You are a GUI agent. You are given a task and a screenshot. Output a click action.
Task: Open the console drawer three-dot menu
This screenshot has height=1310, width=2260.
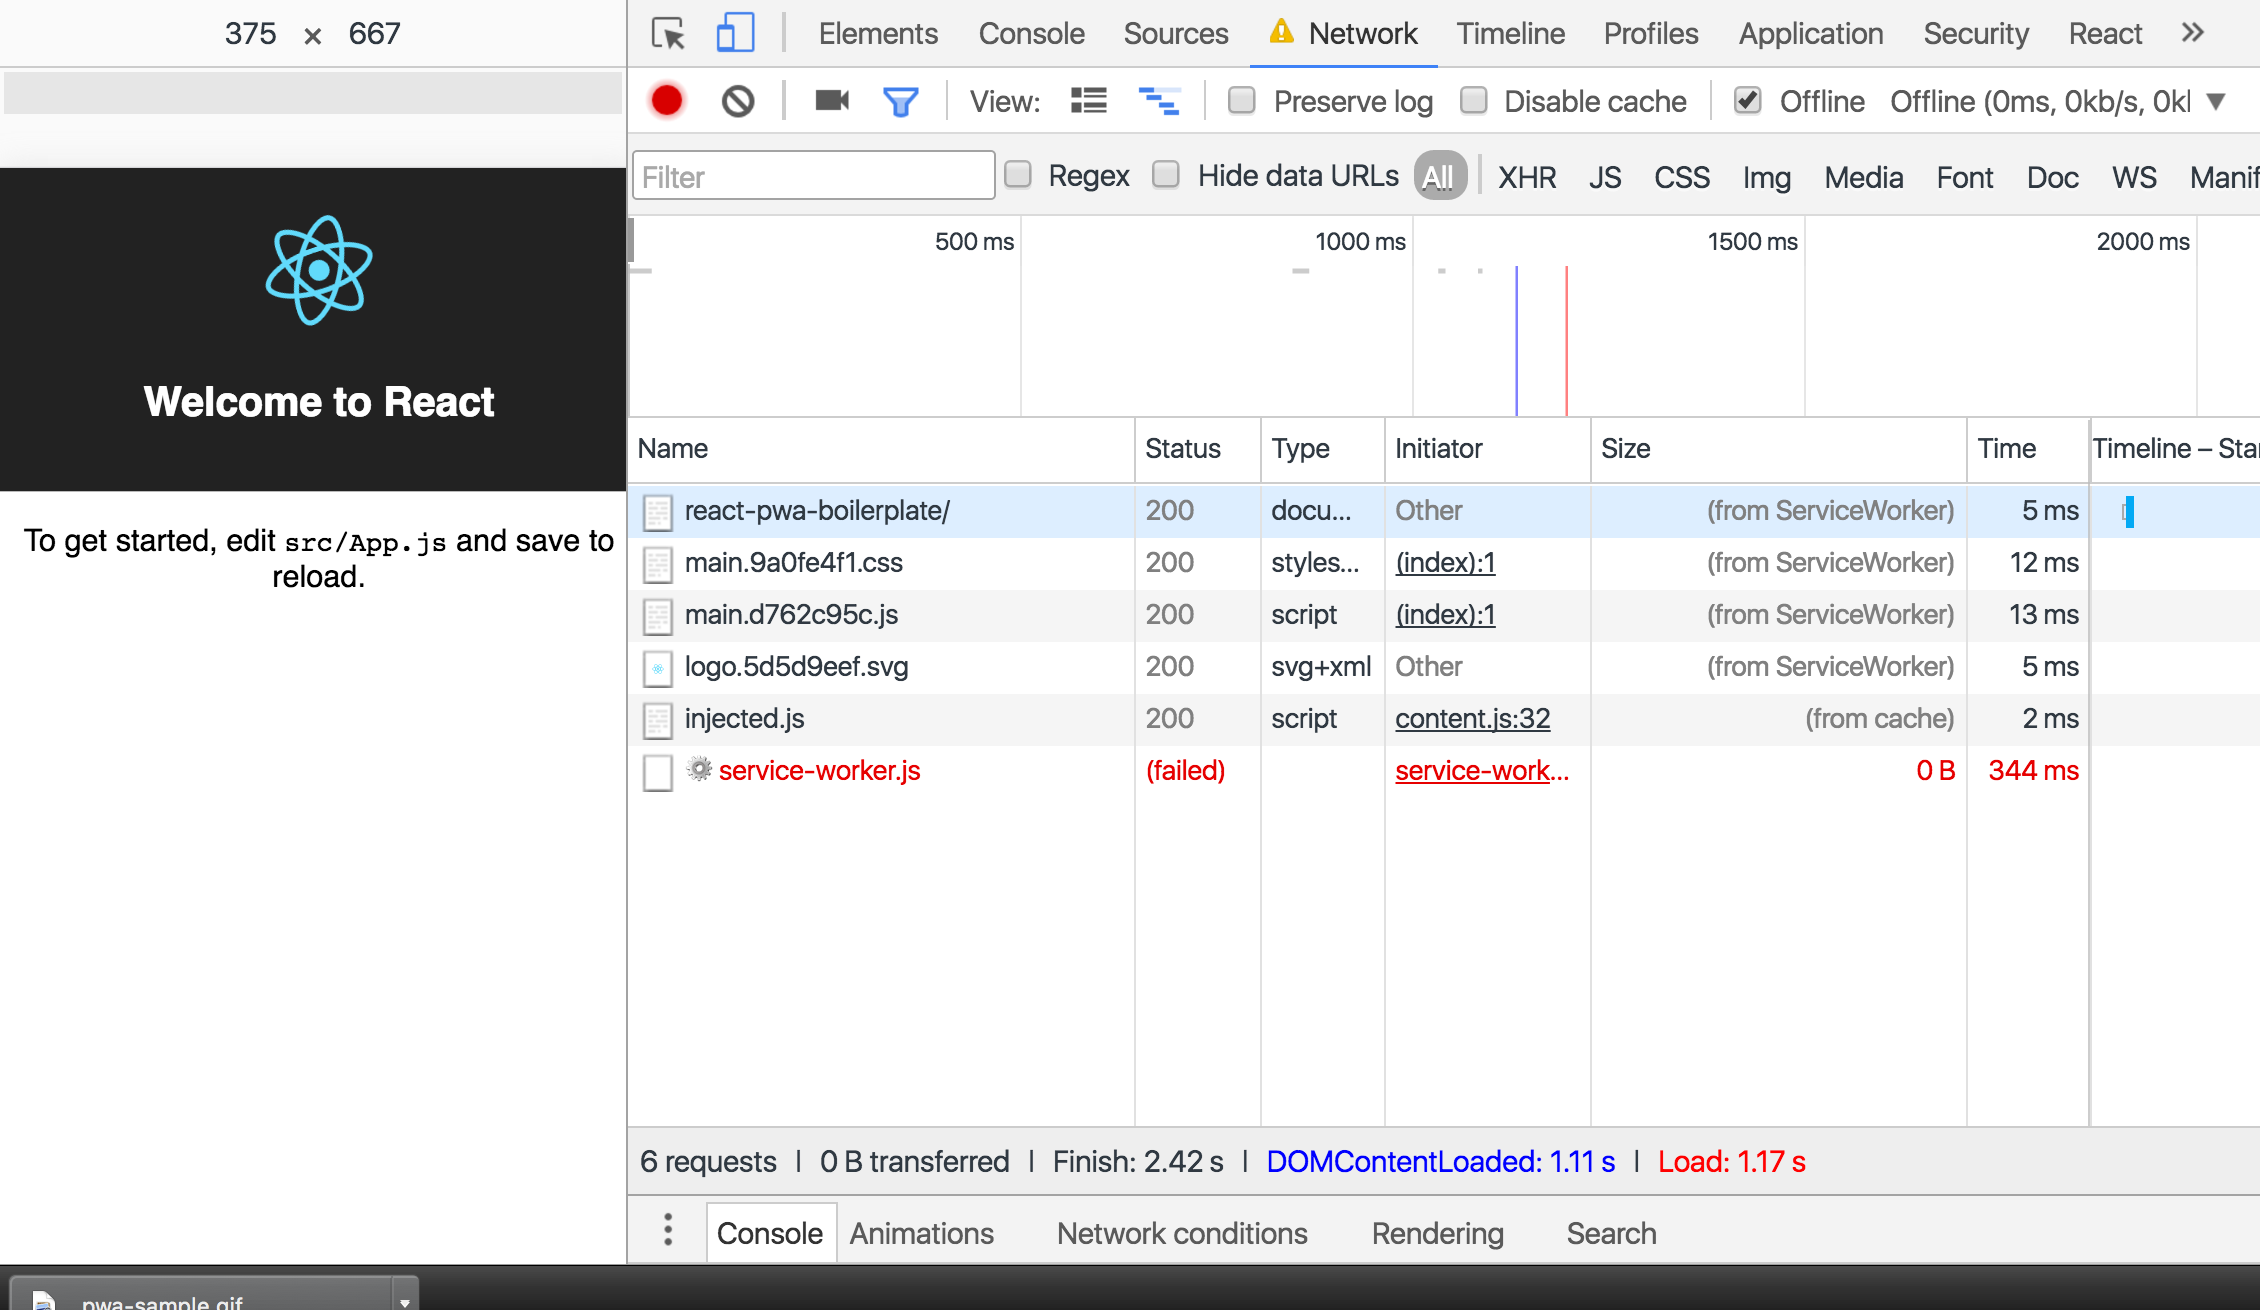pyautogui.click(x=668, y=1230)
